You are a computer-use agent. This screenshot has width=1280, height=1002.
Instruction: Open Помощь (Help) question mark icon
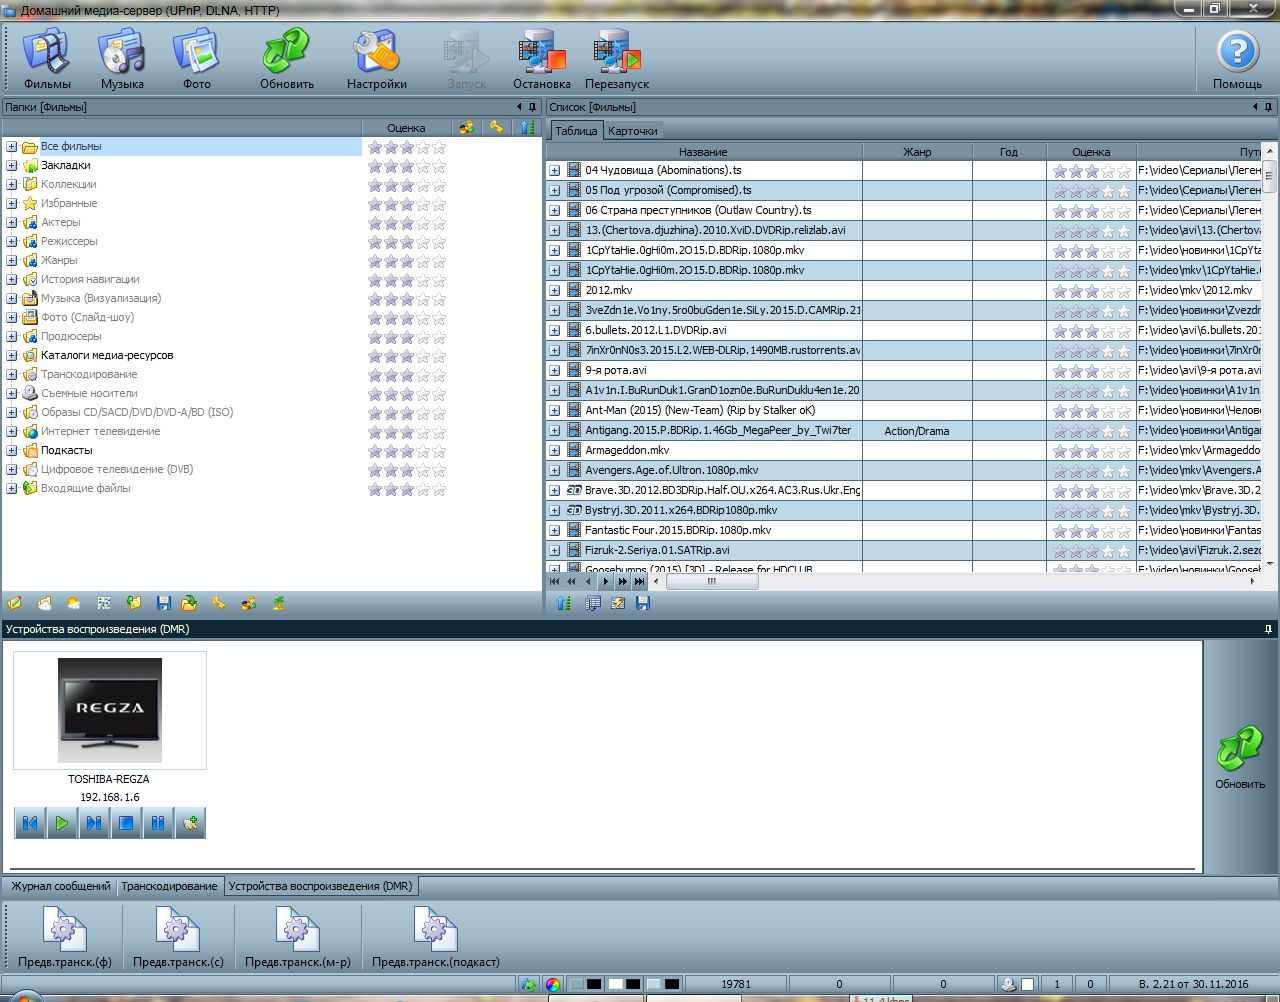(1237, 59)
